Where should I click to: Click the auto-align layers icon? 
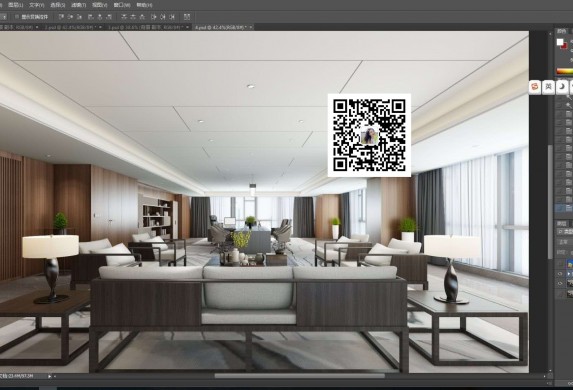click(x=187, y=17)
